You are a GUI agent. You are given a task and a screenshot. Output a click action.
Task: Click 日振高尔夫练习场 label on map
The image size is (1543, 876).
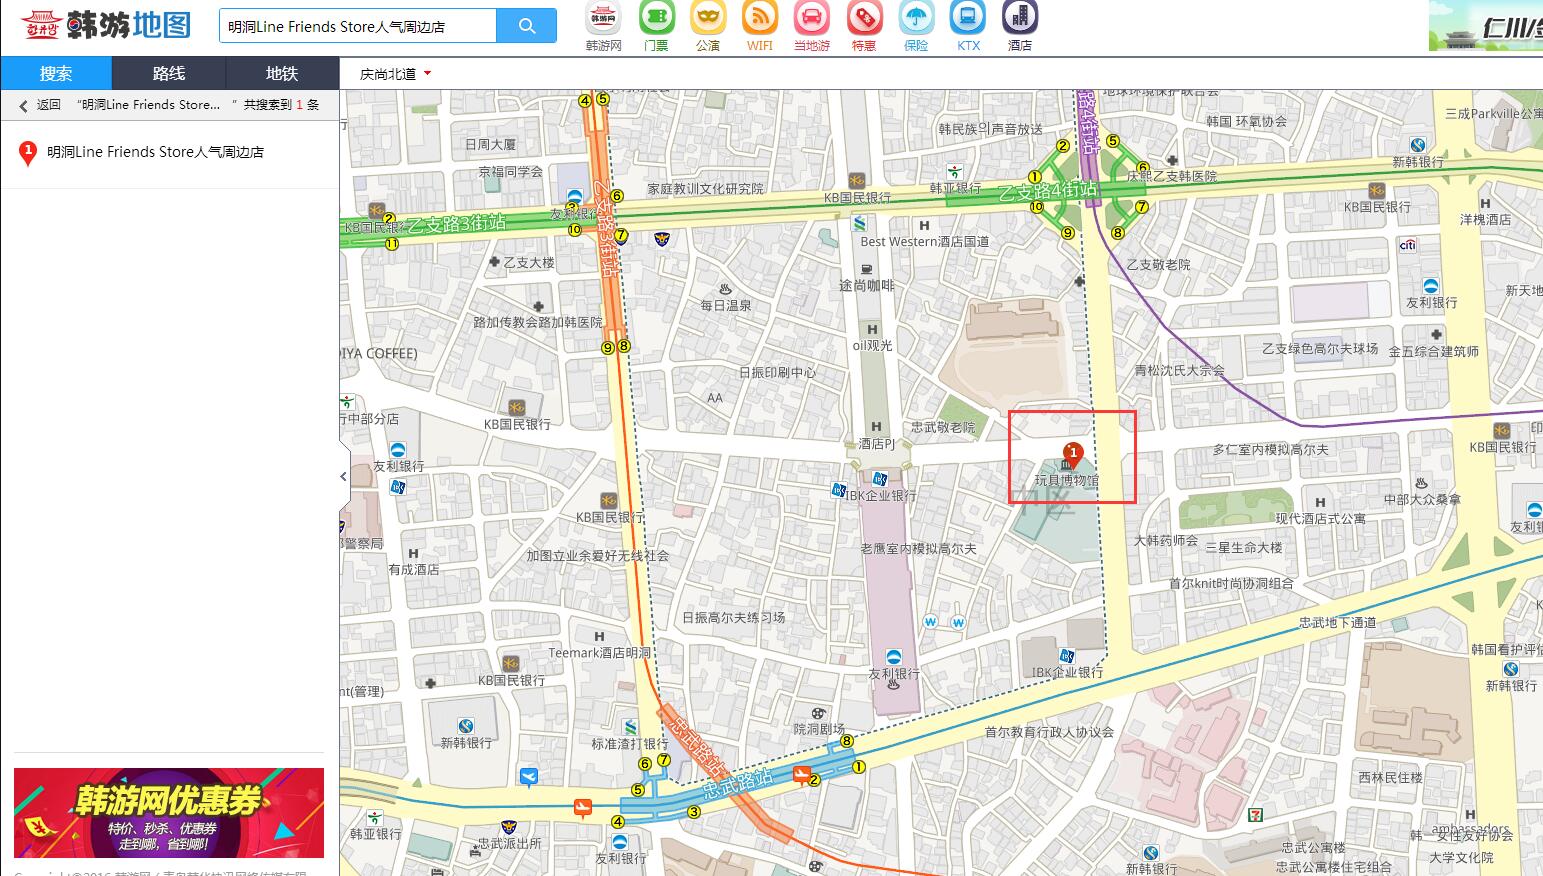point(734,617)
